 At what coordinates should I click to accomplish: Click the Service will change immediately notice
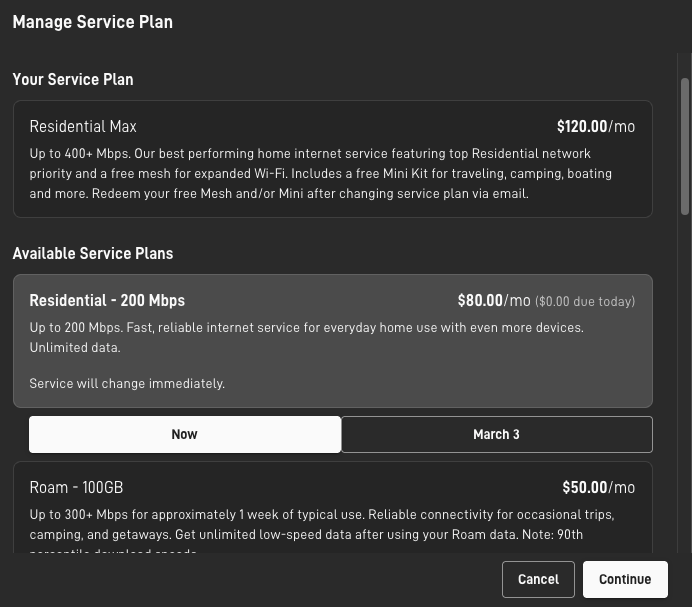pyautogui.click(x=127, y=383)
